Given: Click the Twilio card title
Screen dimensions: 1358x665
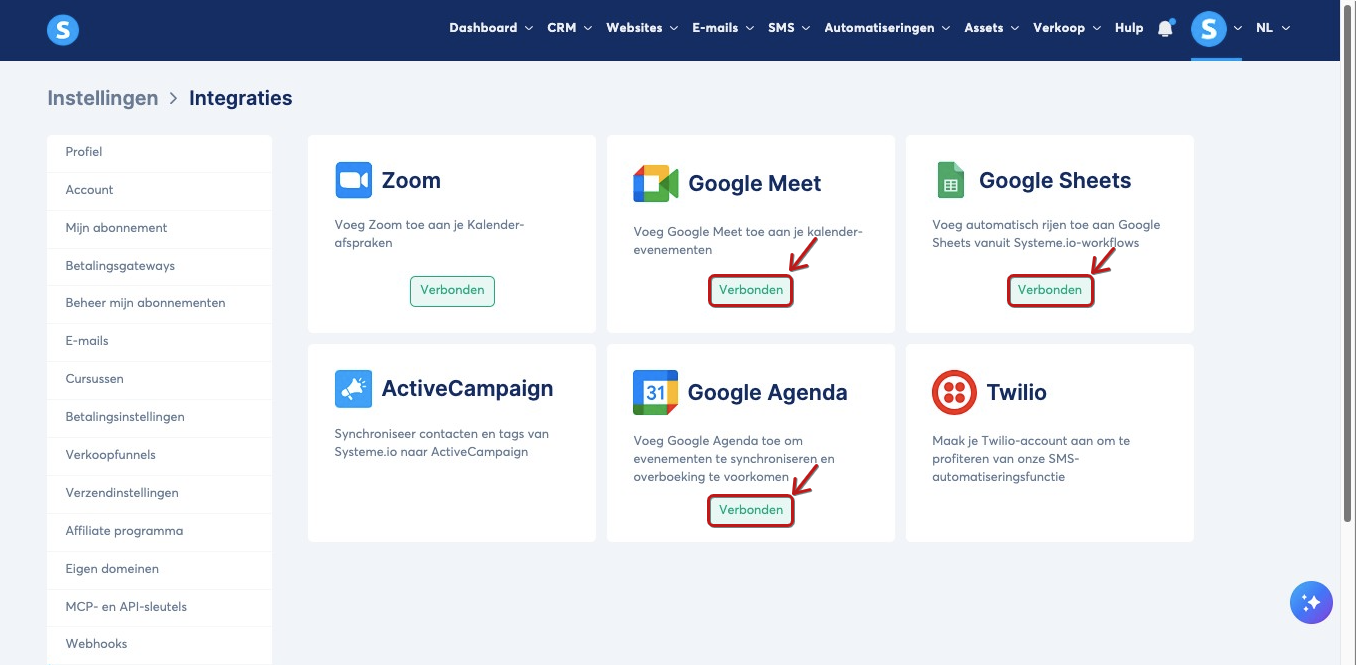Looking at the screenshot, I should 1017,393.
